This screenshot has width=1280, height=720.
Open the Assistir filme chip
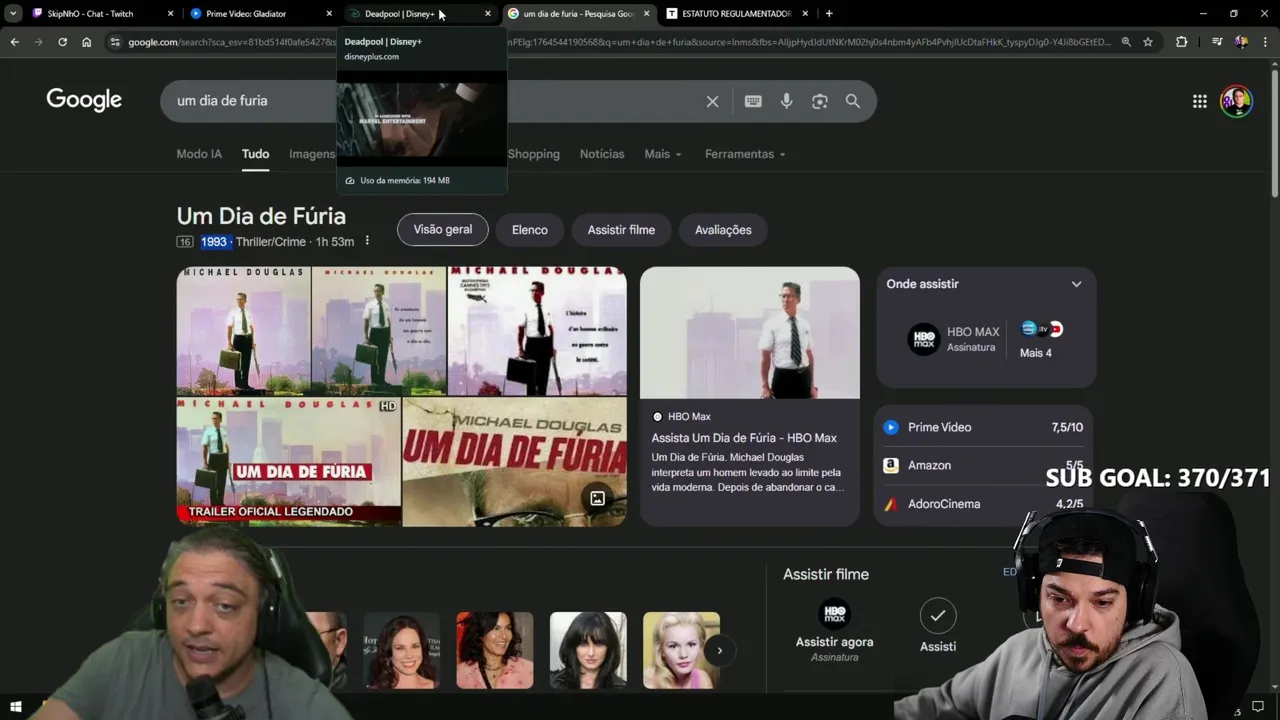coord(621,230)
